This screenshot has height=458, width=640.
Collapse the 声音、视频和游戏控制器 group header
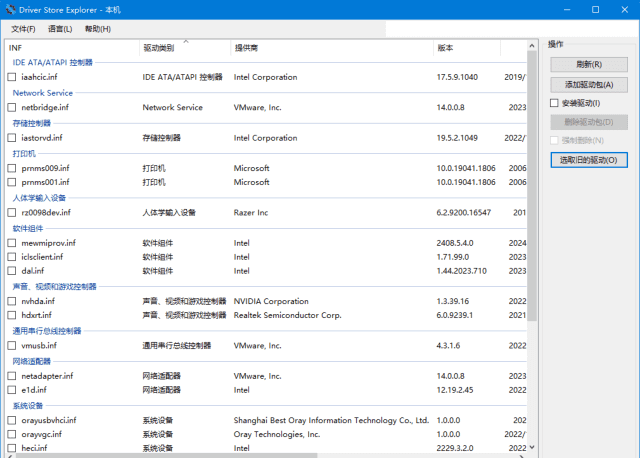(x=54, y=287)
